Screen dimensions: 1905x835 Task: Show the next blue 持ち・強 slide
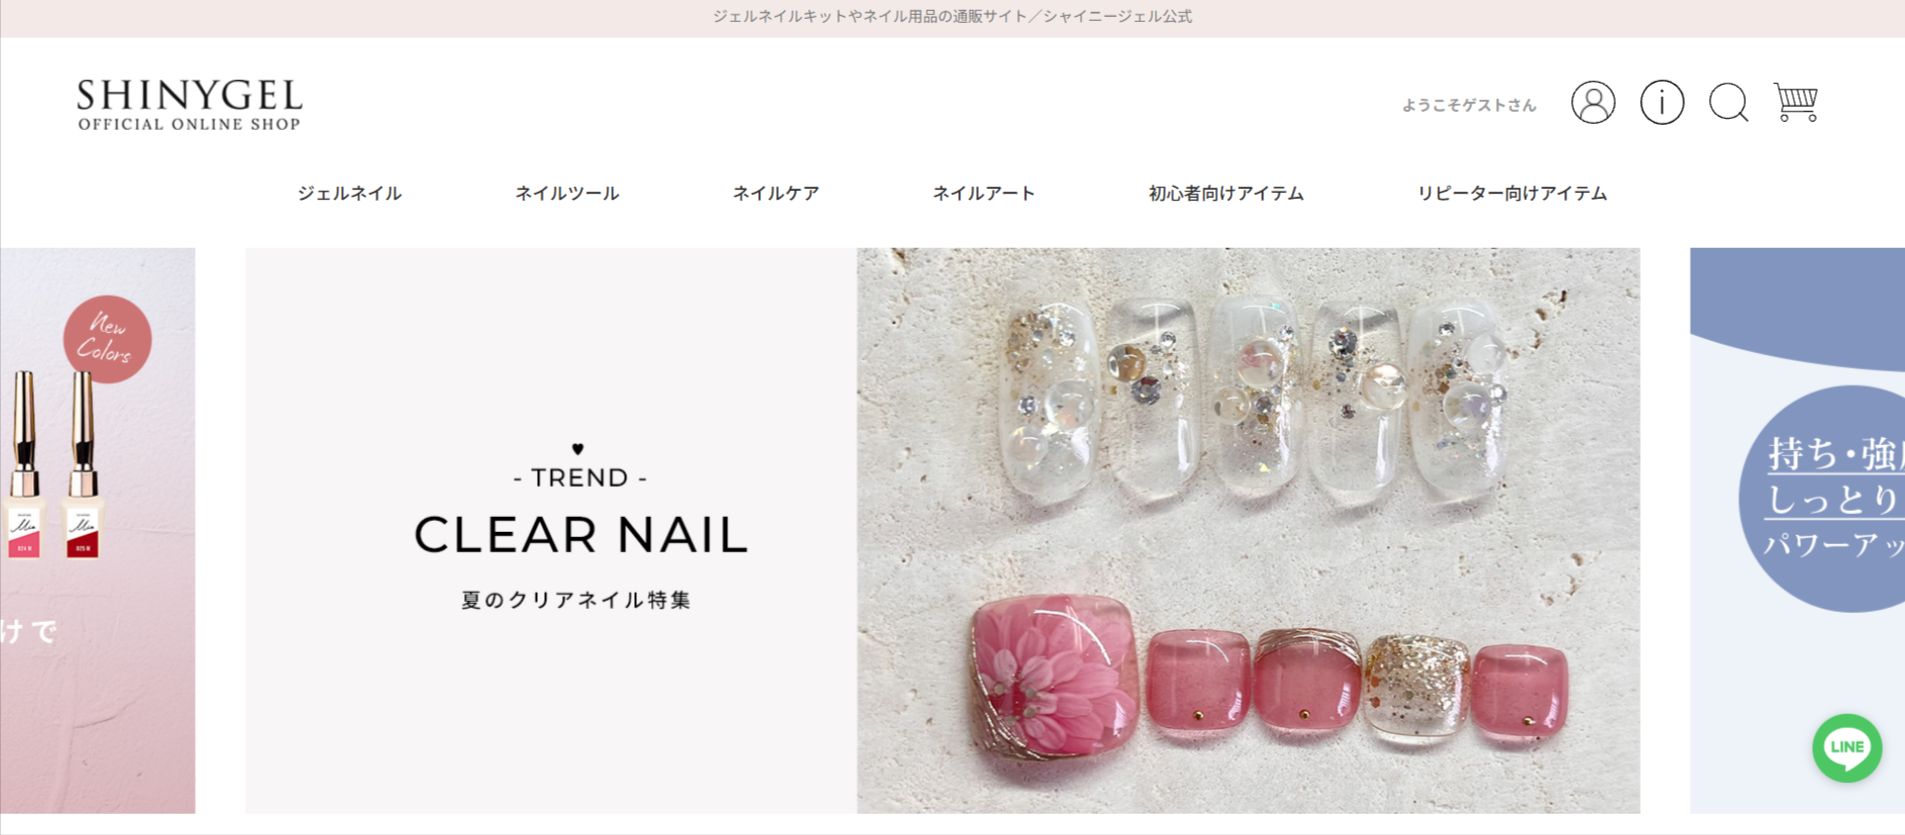point(1797,530)
